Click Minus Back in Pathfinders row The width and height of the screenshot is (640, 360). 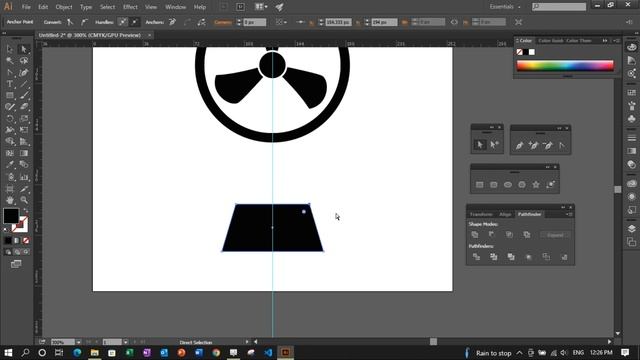564,257
